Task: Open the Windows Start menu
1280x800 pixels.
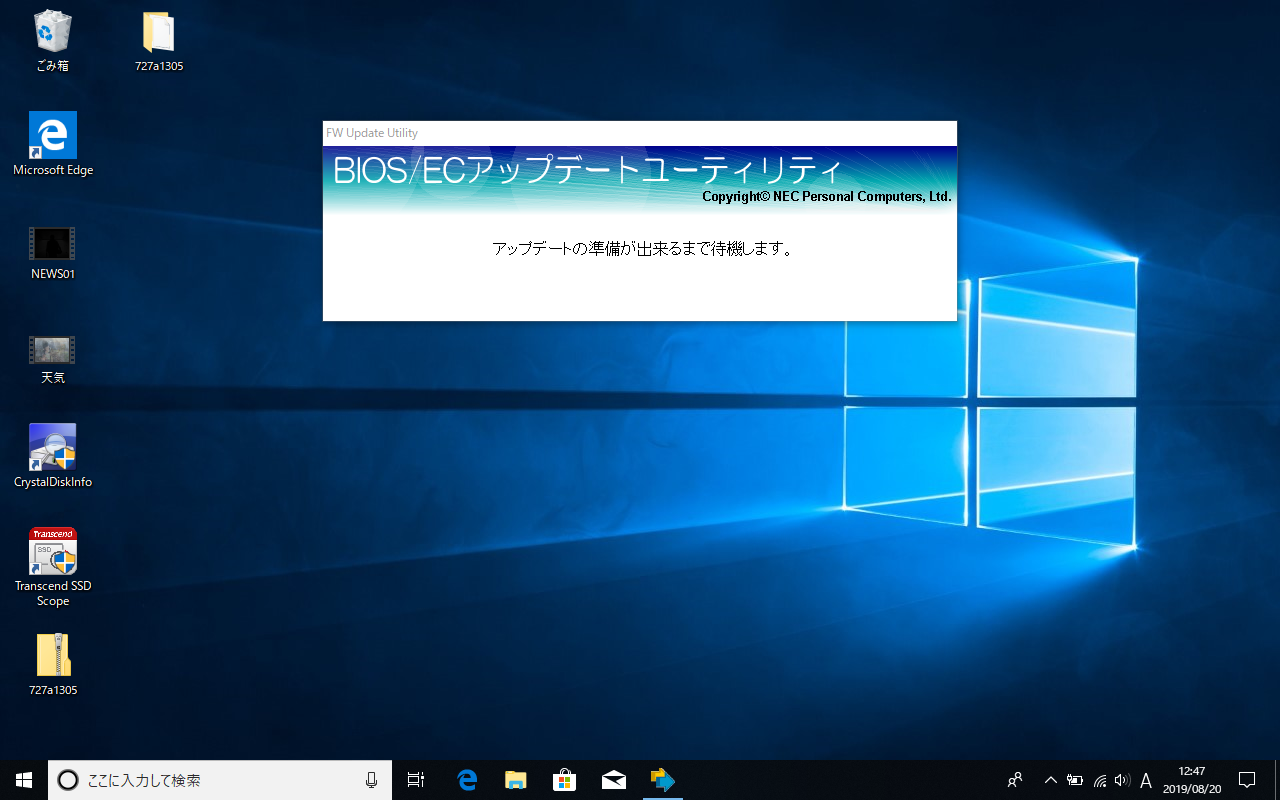Action: click(24, 780)
